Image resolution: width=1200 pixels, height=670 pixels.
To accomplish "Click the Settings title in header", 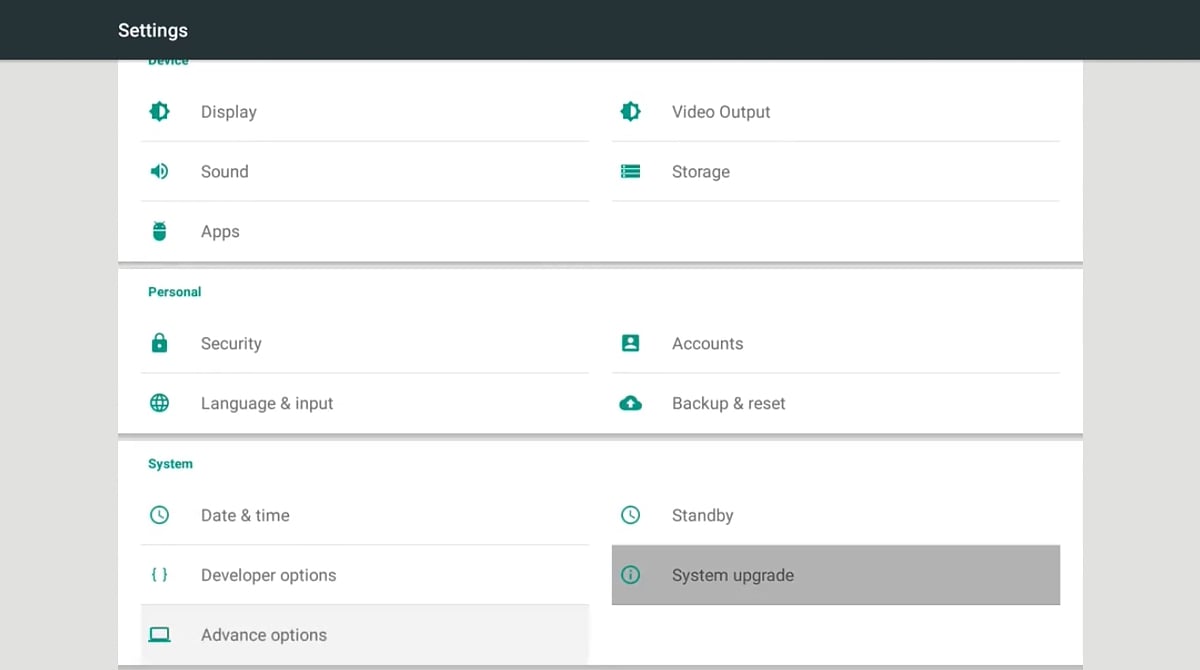I will tap(153, 30).
